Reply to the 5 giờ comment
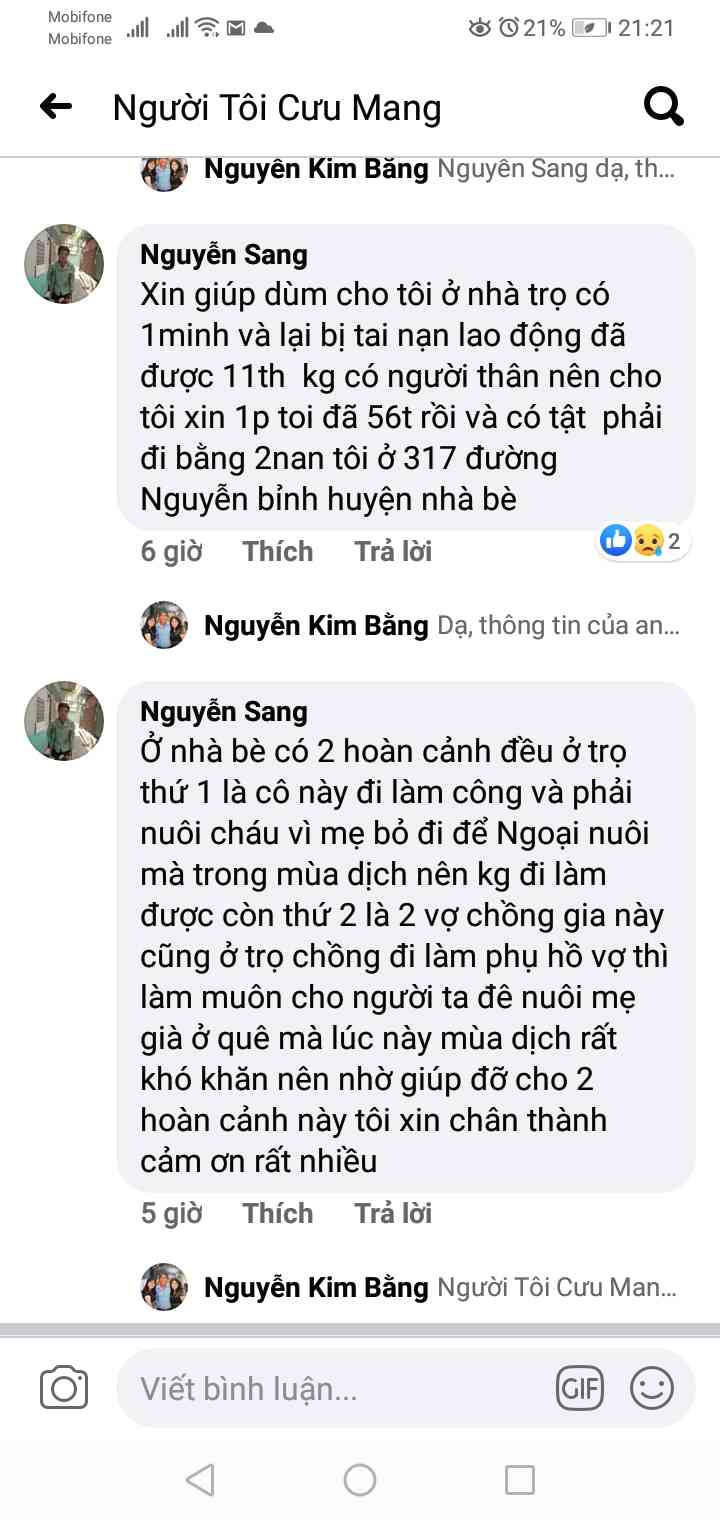The image size is (720, 1520). pos(393,1213)
